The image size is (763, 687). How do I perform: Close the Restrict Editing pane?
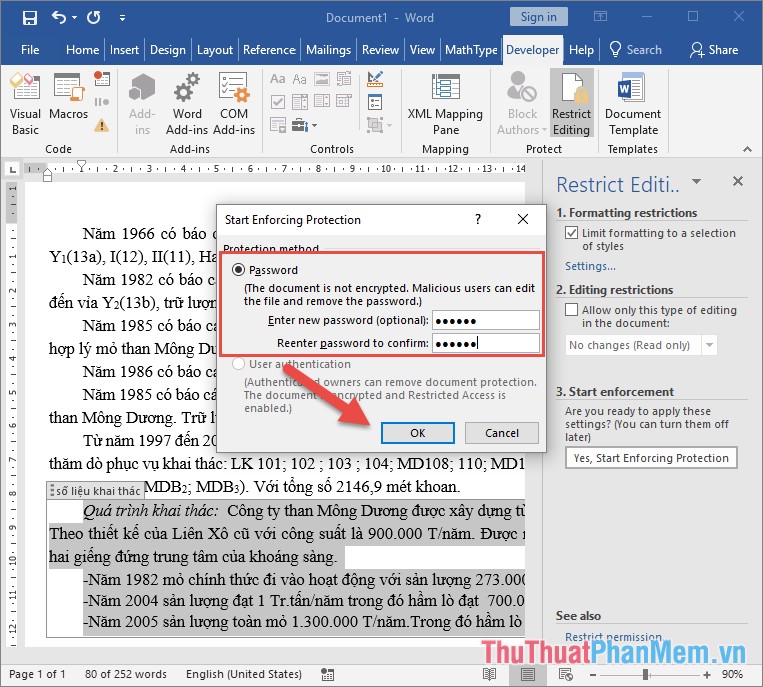coord(738,181)
